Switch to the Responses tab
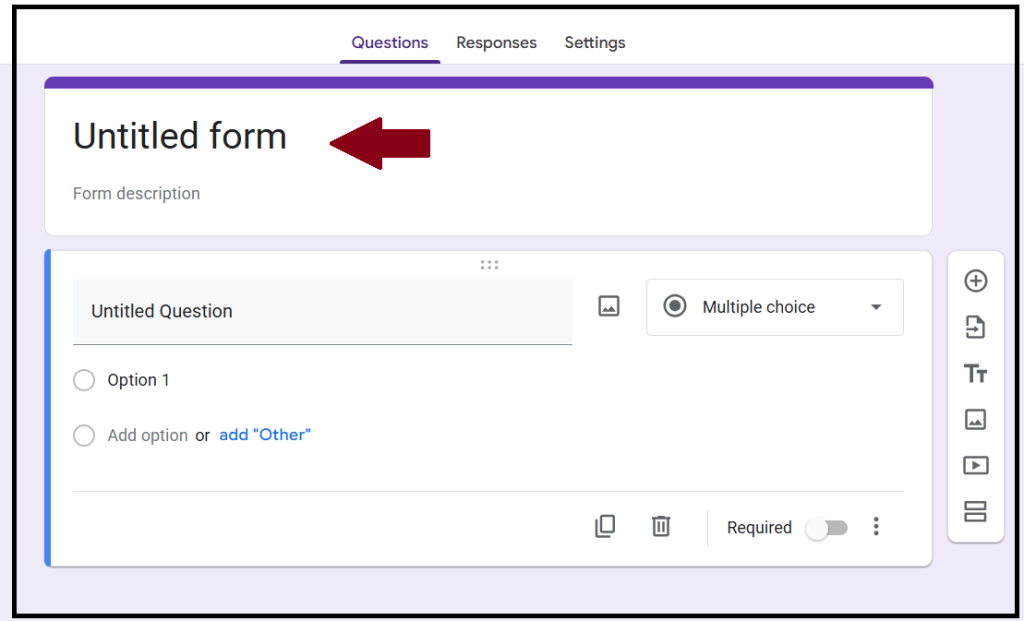Viewport: 1024px width, 621px height. click(496, 43)
